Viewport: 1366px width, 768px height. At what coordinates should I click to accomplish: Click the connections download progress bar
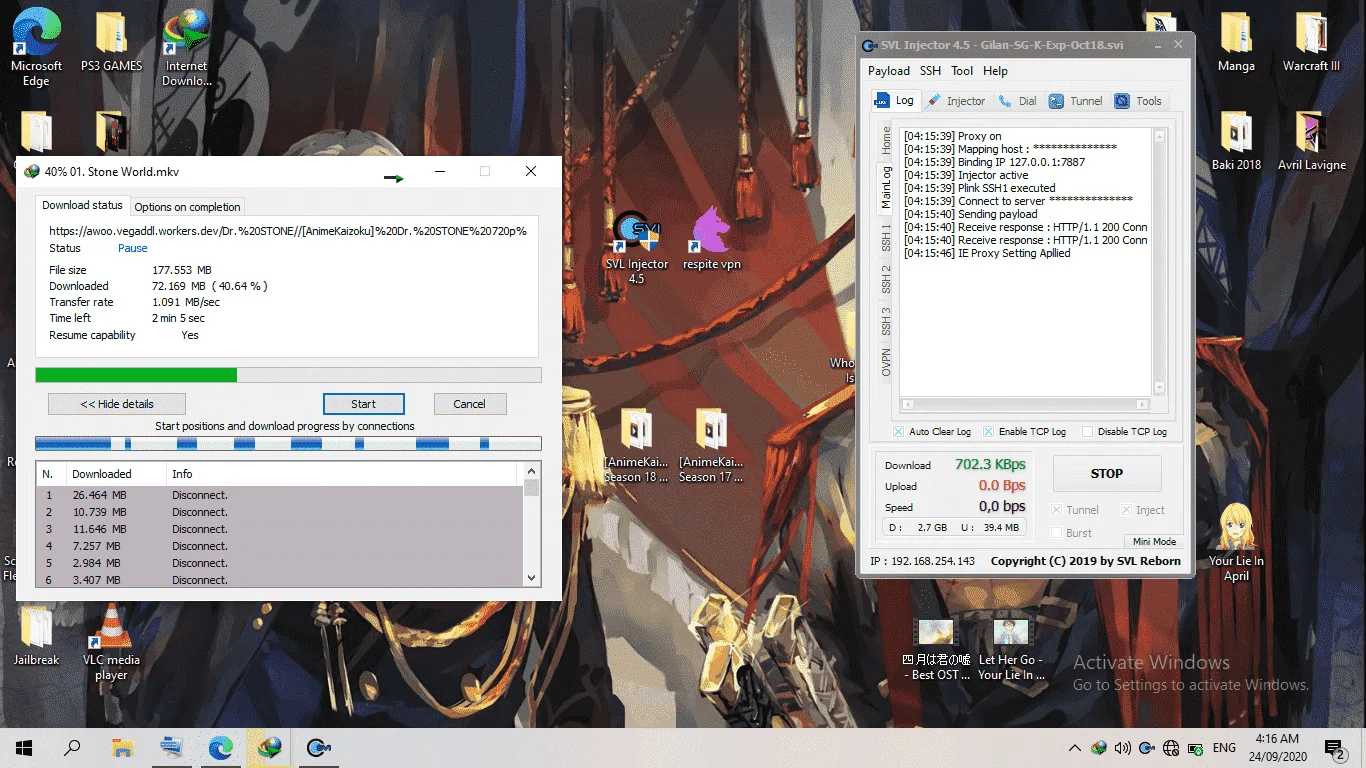[288, 443]
